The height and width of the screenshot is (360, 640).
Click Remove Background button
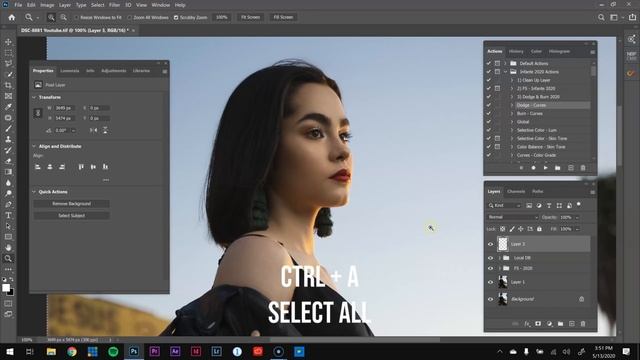click(71, 204)
